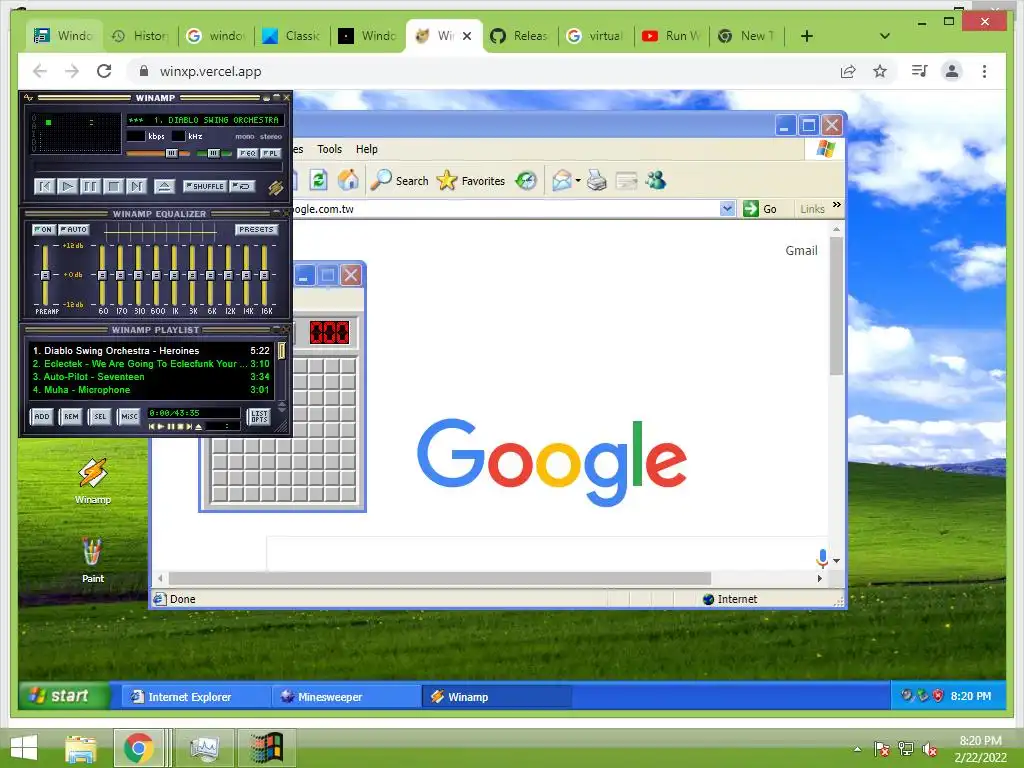Pause playback in the Winamp main window
The image size is (1024, 768).
click(90, 187)
